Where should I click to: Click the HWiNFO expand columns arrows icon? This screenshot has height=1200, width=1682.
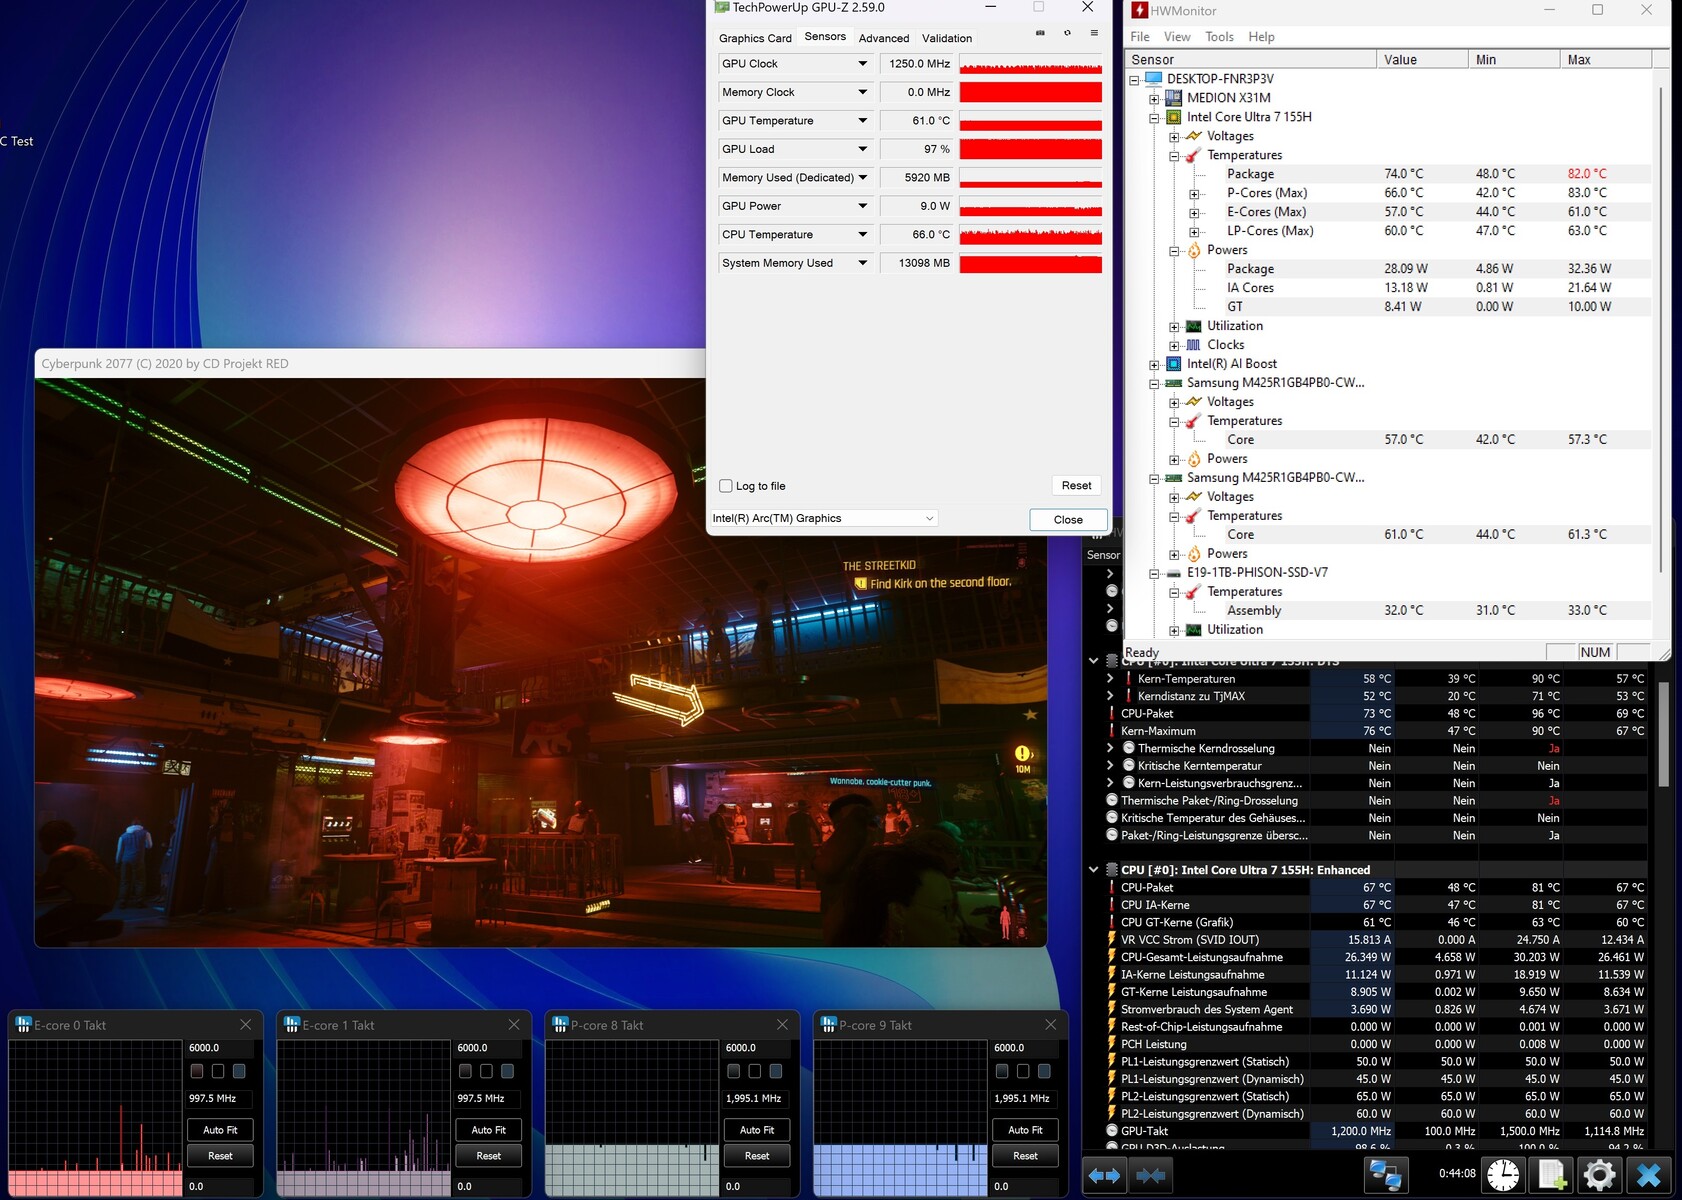click(x=1104, y=1175)
